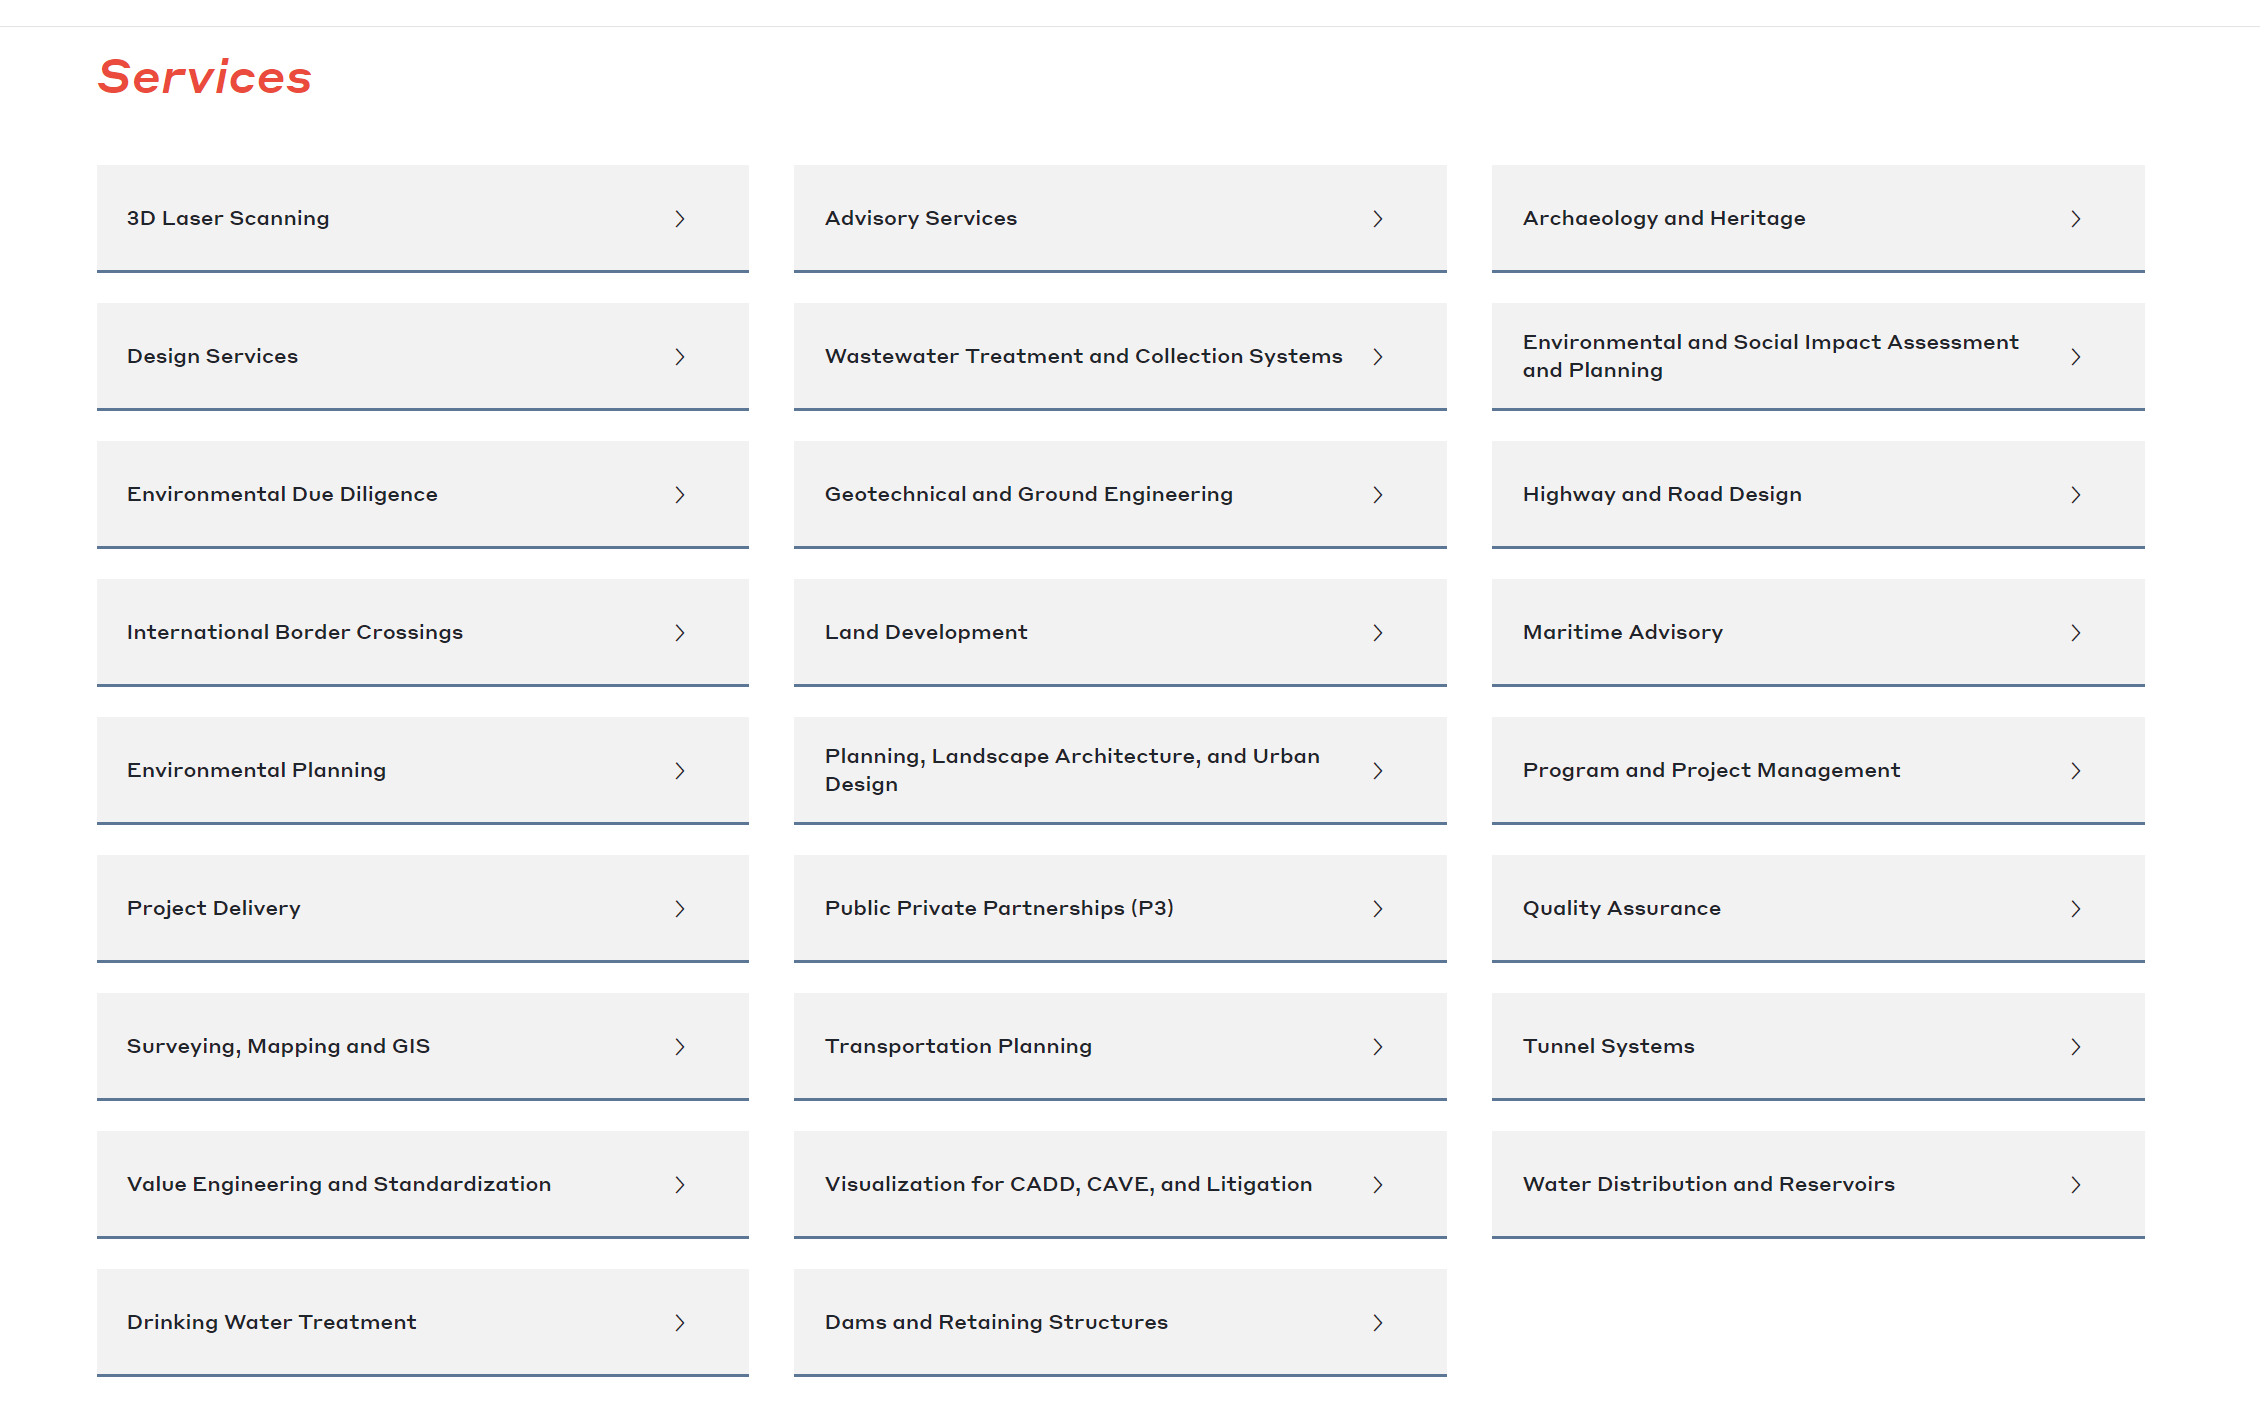View Water Distribution and Reservoirs
2260x1425 pixels.
click(1818, 1184)
